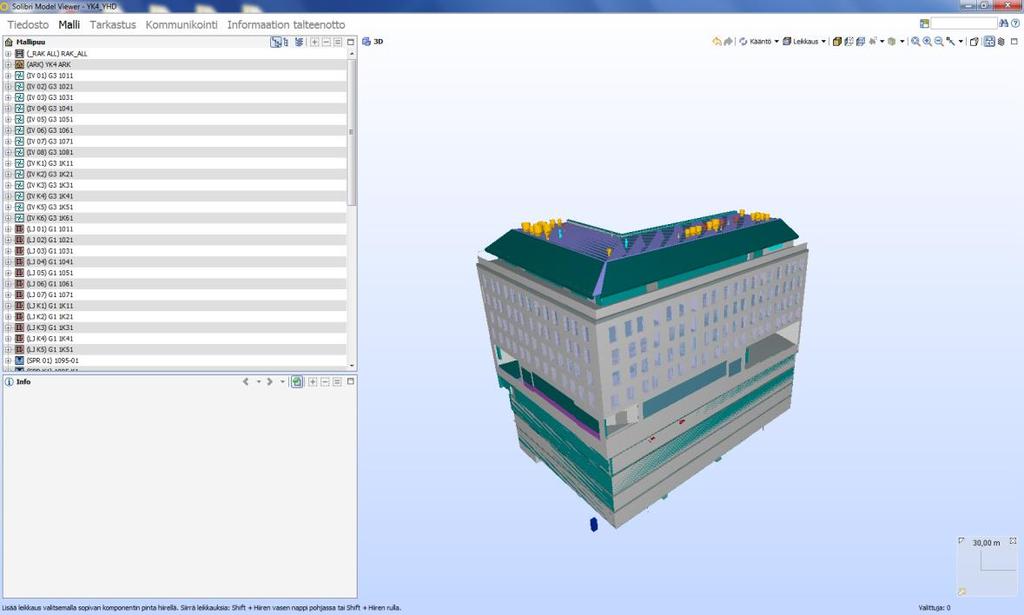Open the viewpoint direction dropdown arrow
The image size is (1024, 615).
click(x=882, y=41)
